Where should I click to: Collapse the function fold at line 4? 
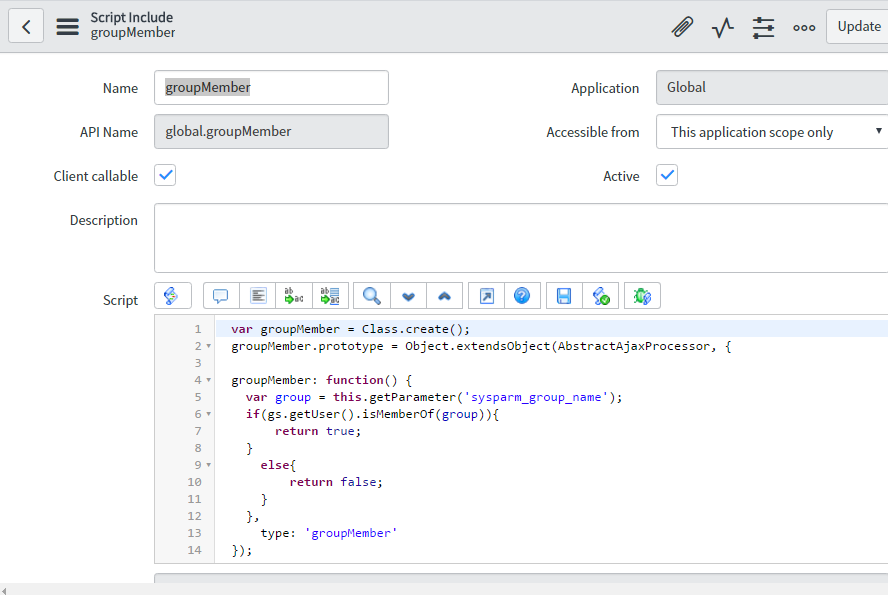209,380
